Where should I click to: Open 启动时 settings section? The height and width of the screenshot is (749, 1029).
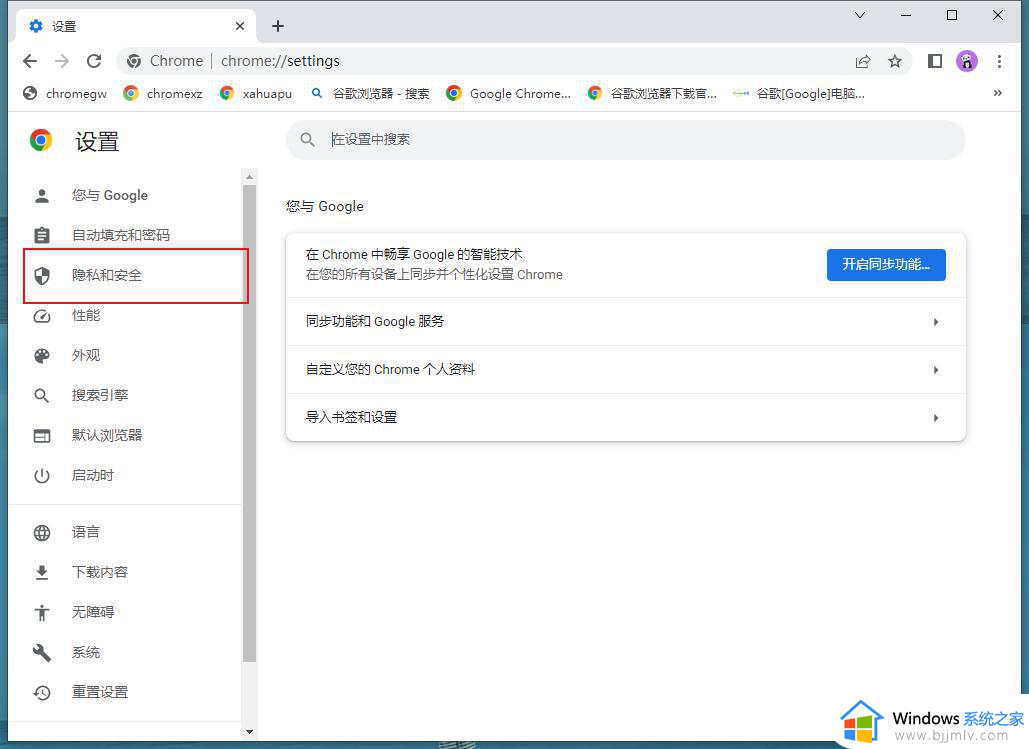tap(125, 475)
